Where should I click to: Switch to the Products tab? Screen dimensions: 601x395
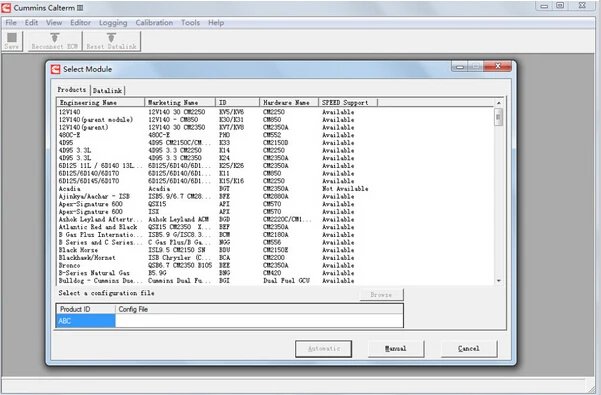click(72, 90)
